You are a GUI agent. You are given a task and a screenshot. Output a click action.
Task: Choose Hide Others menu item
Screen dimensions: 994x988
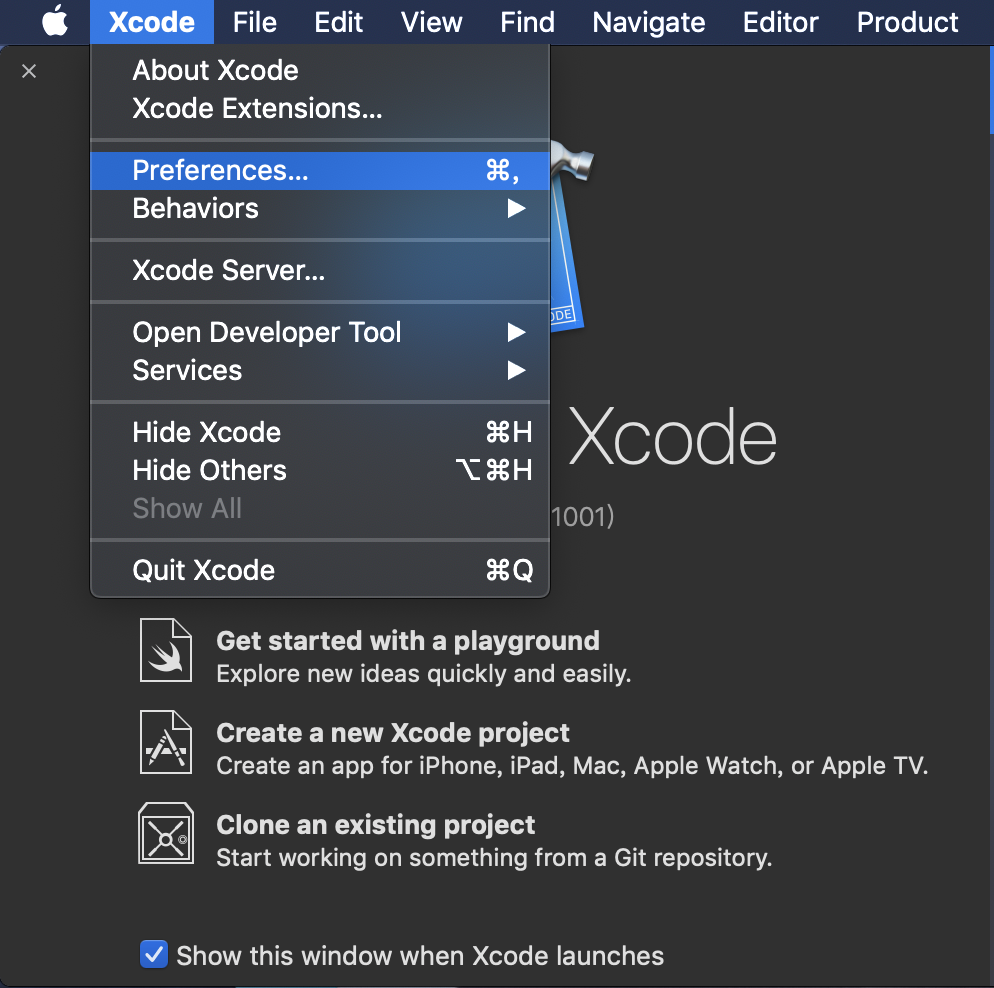point(320,470)
